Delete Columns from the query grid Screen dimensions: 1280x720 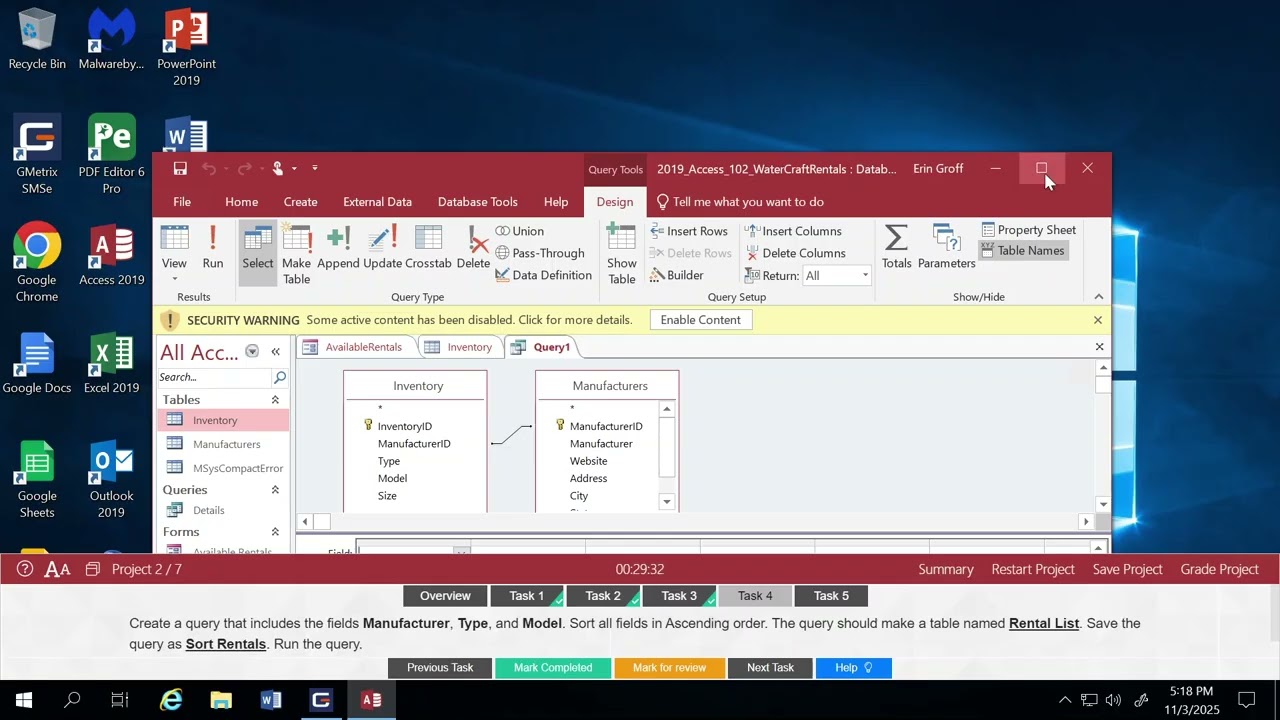click(x=796, y=253)
